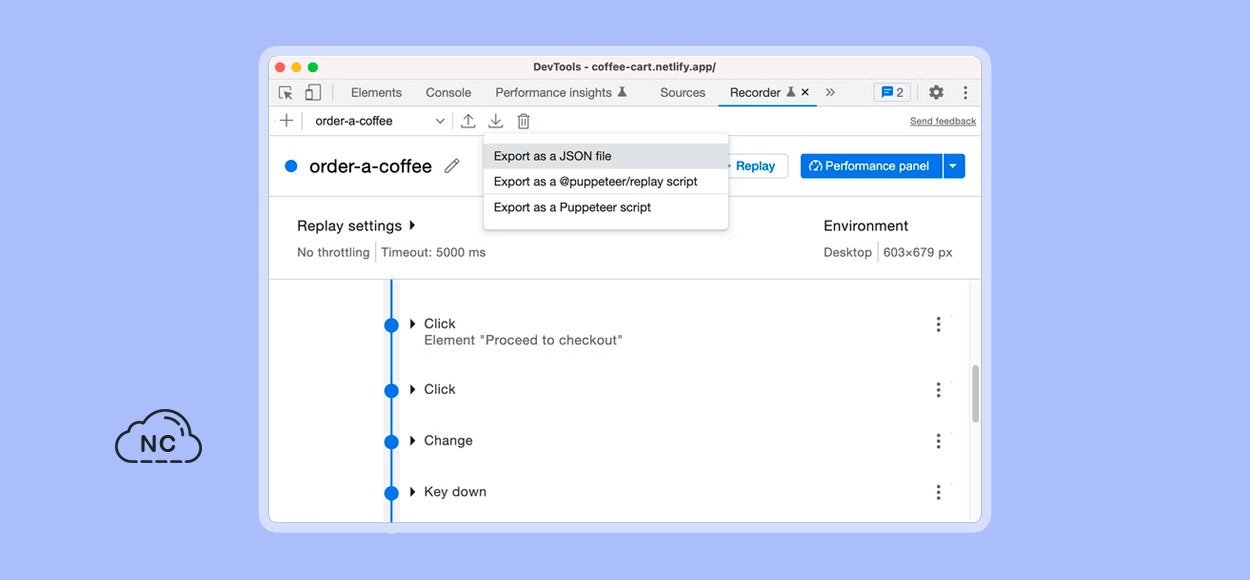Click the timeline dot for Proceed to checkout step

point(391,324)
